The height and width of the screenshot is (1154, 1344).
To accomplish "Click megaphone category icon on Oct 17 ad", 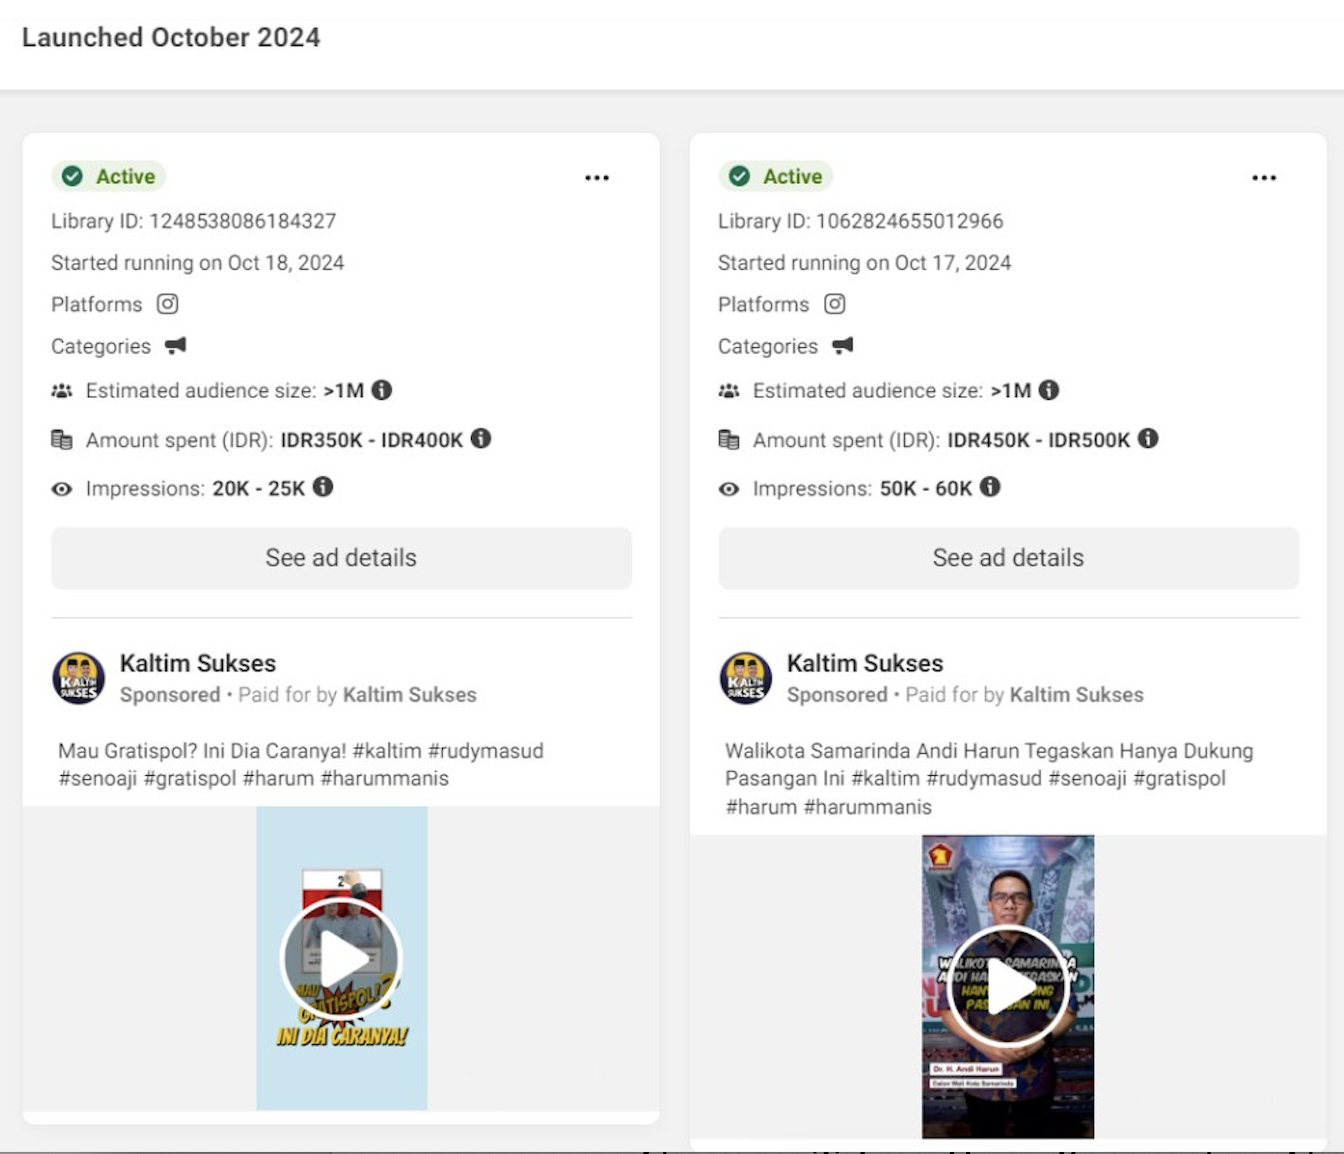I will tap(843, 346).
